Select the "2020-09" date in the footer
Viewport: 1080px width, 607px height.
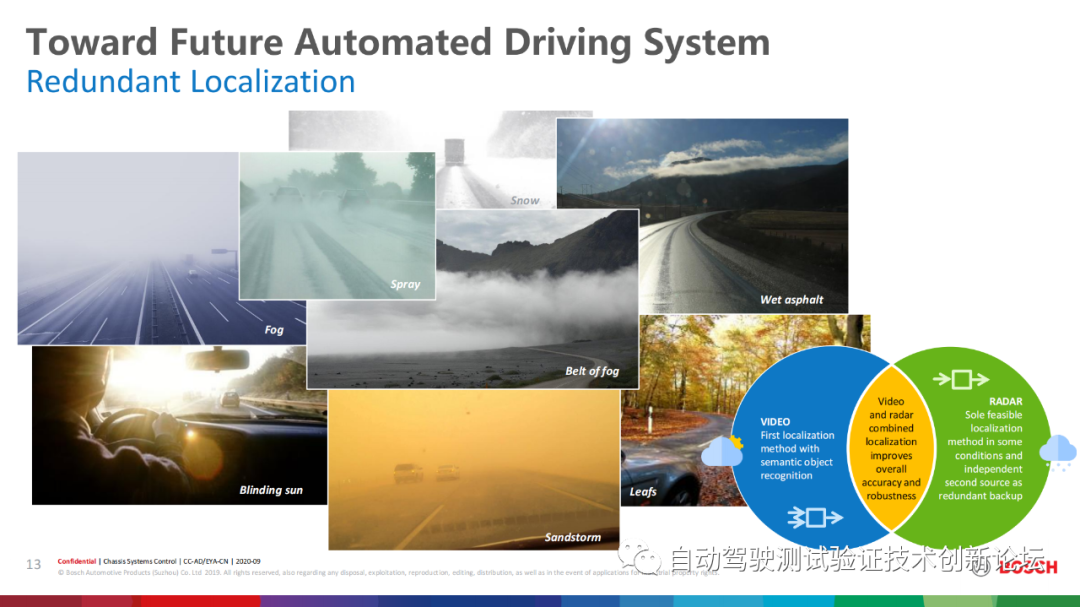[248, 562]
